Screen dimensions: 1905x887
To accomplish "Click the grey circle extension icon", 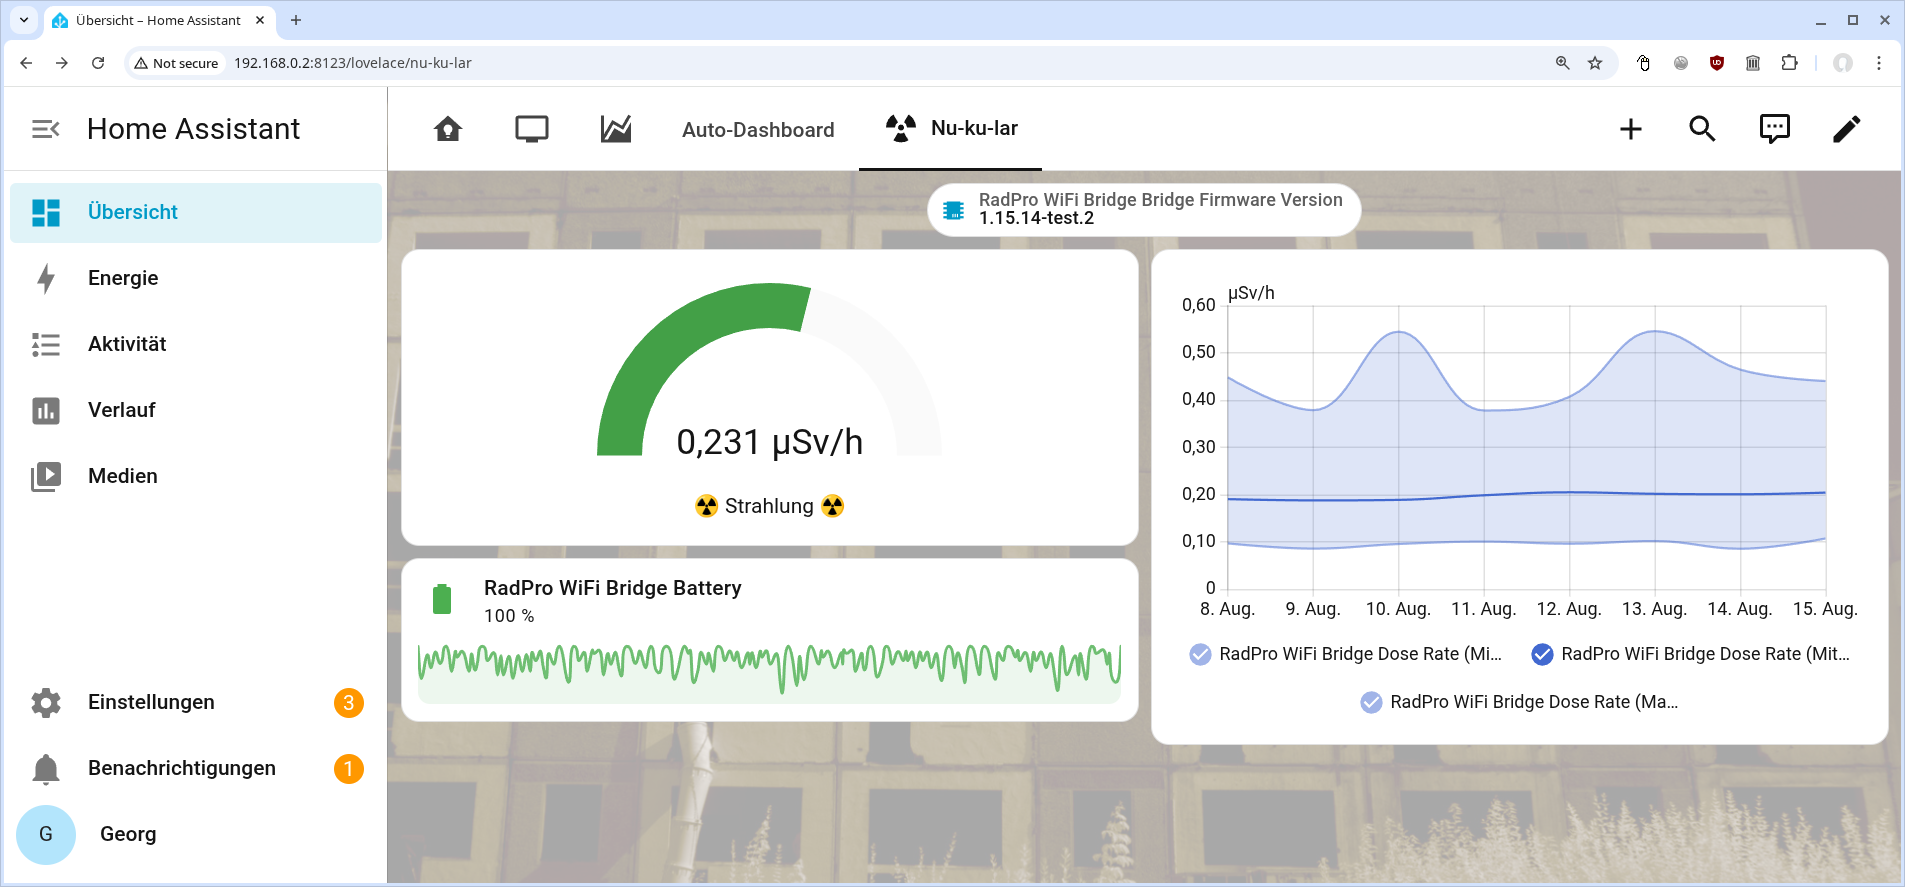I will (1681, 63).
